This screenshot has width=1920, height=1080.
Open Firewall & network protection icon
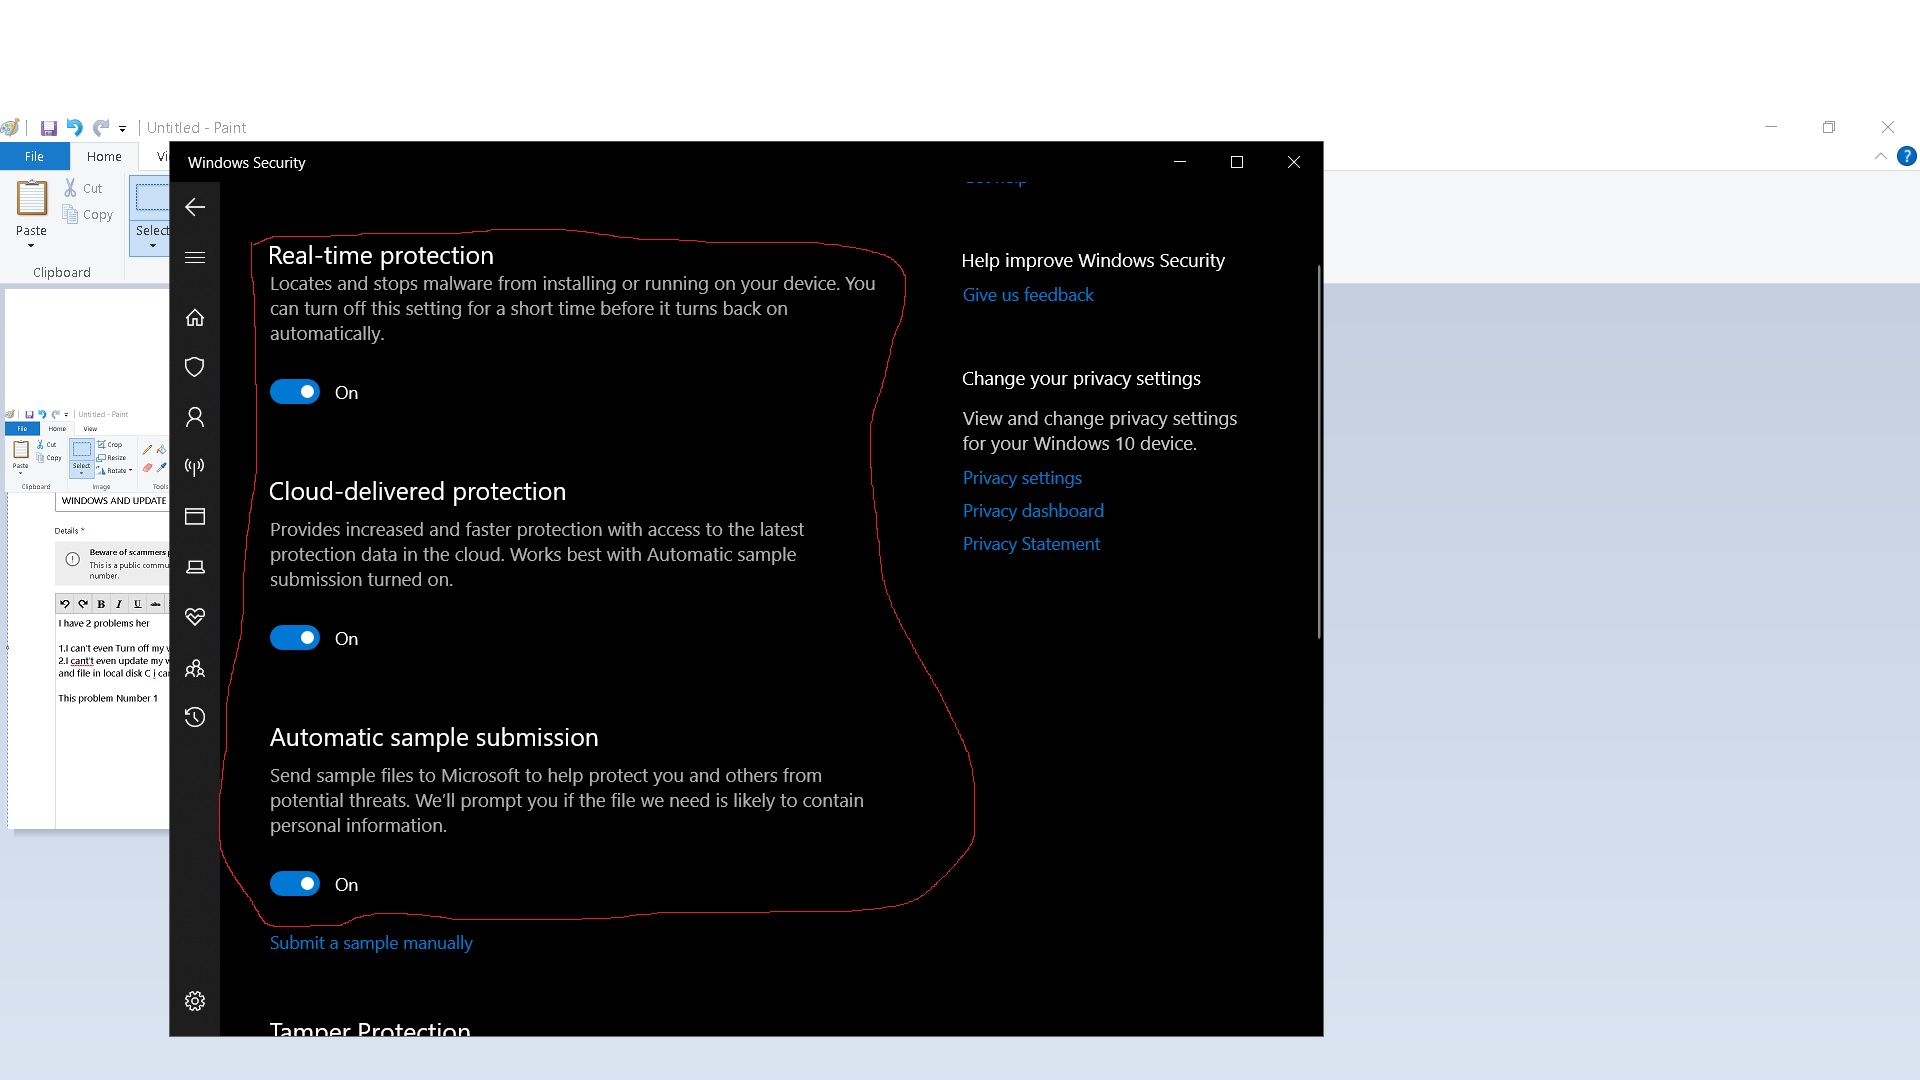coord(195,467)
